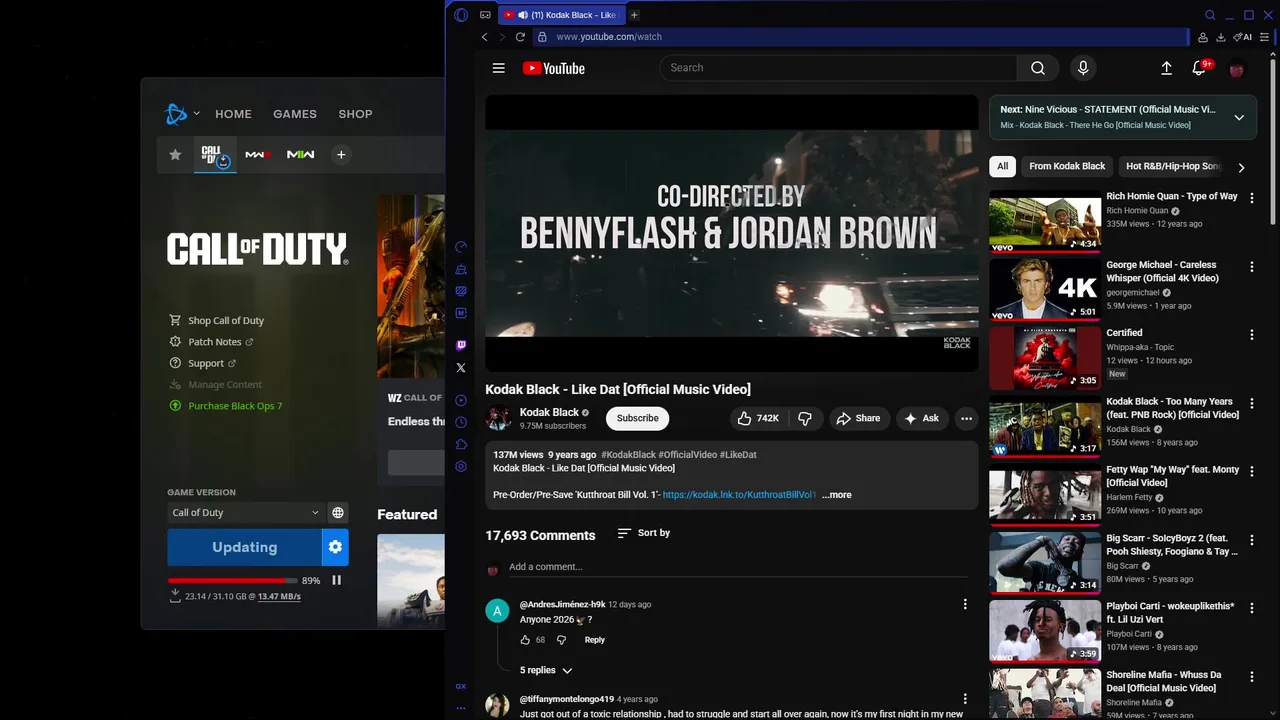Click the YouTube search magnifier button
The image size is (1280, 720).
(x=1038, y=68)
